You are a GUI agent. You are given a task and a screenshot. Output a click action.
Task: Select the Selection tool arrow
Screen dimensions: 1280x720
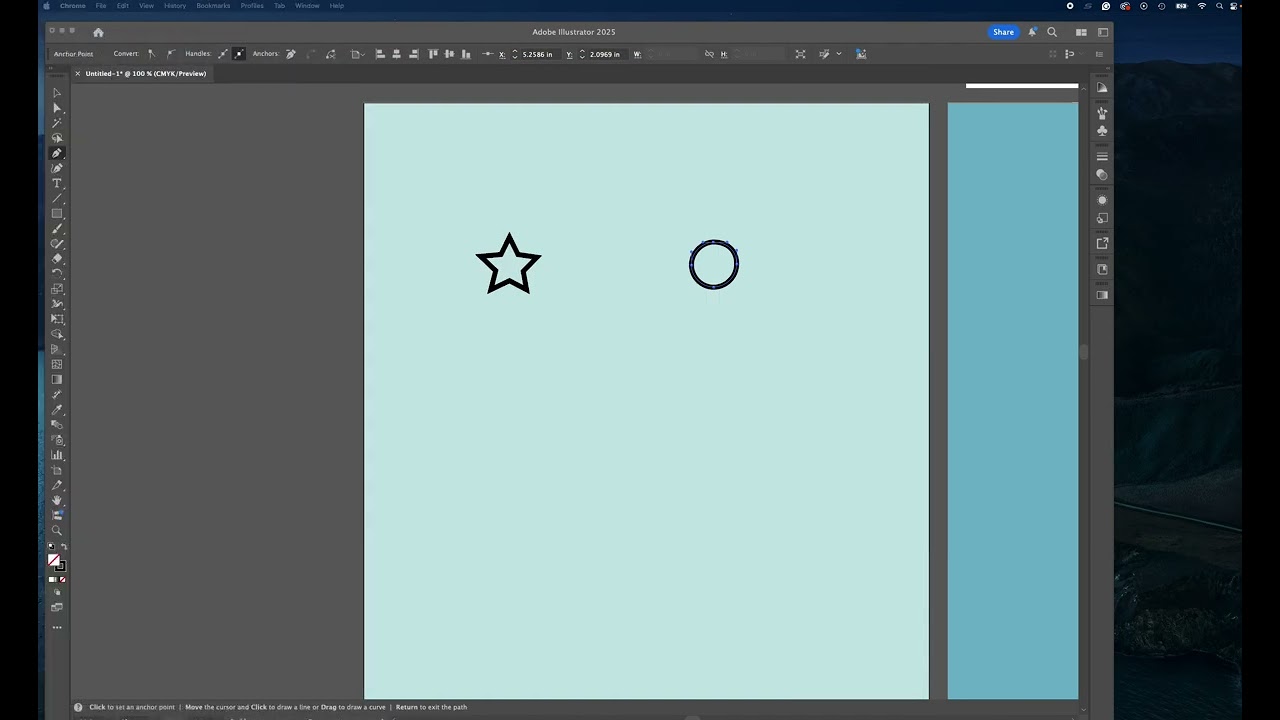pyautogui.click(x=57, y=93)
